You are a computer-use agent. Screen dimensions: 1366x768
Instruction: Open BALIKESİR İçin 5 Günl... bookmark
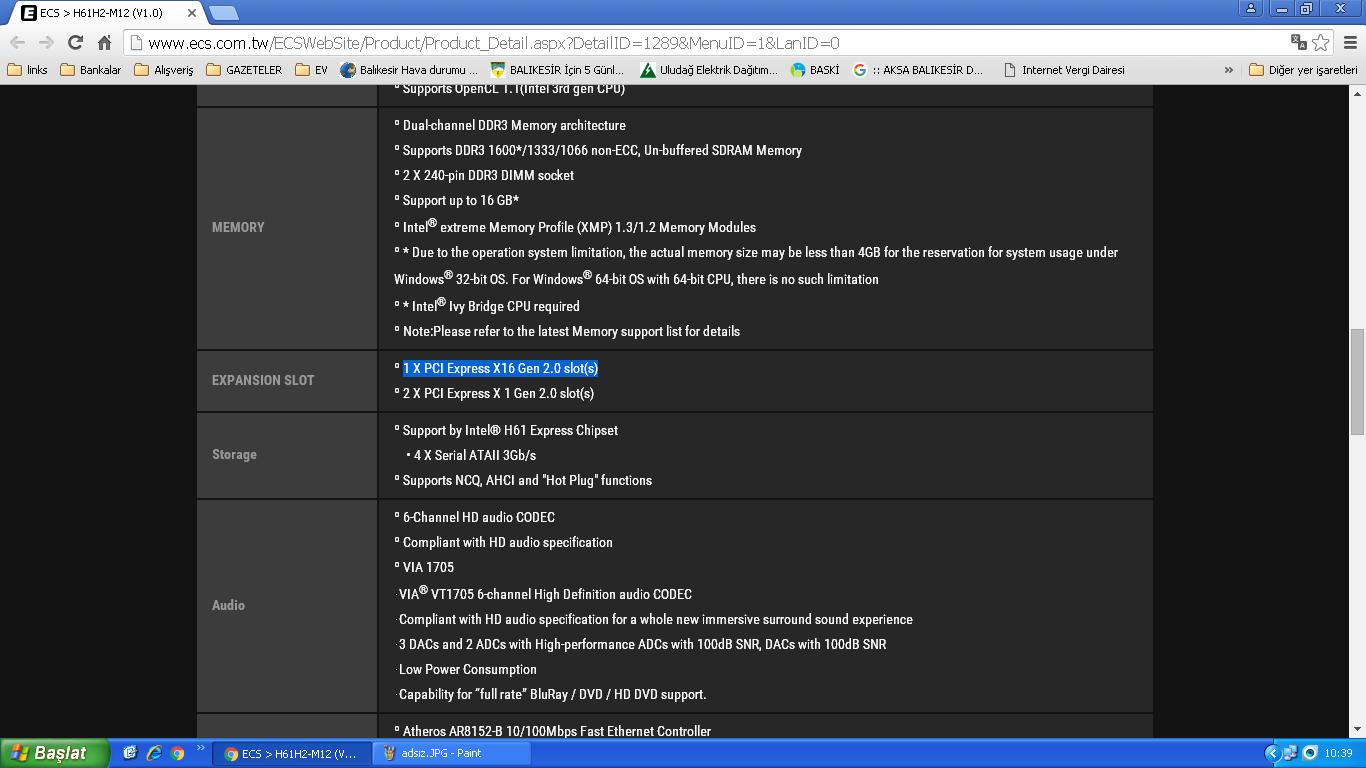pos(557,70)
